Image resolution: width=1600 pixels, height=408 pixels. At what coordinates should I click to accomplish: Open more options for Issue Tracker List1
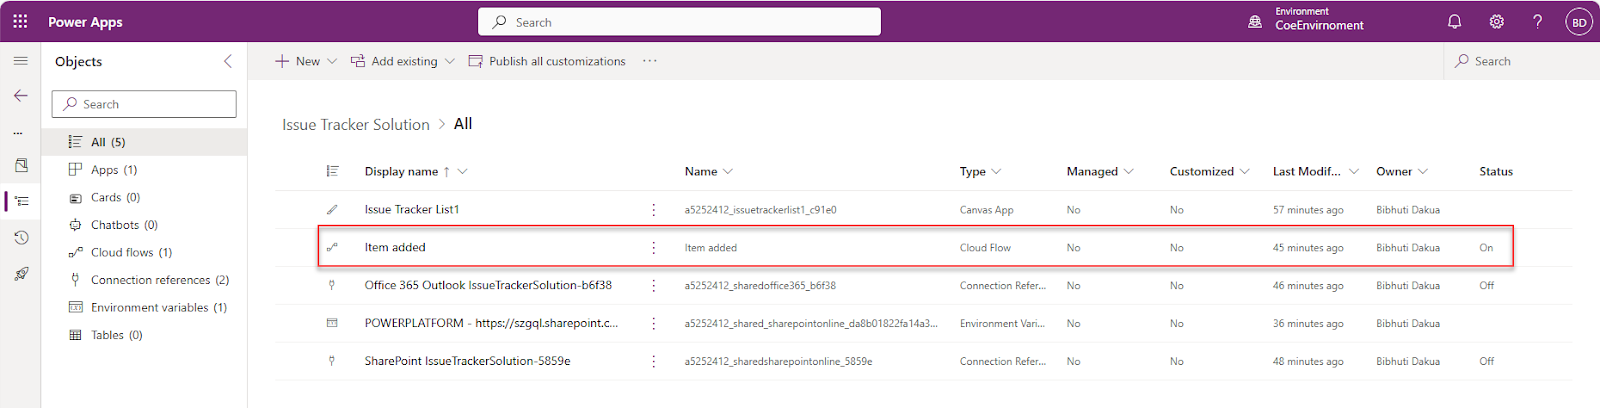pyautogui.click(x=654, y=210)
